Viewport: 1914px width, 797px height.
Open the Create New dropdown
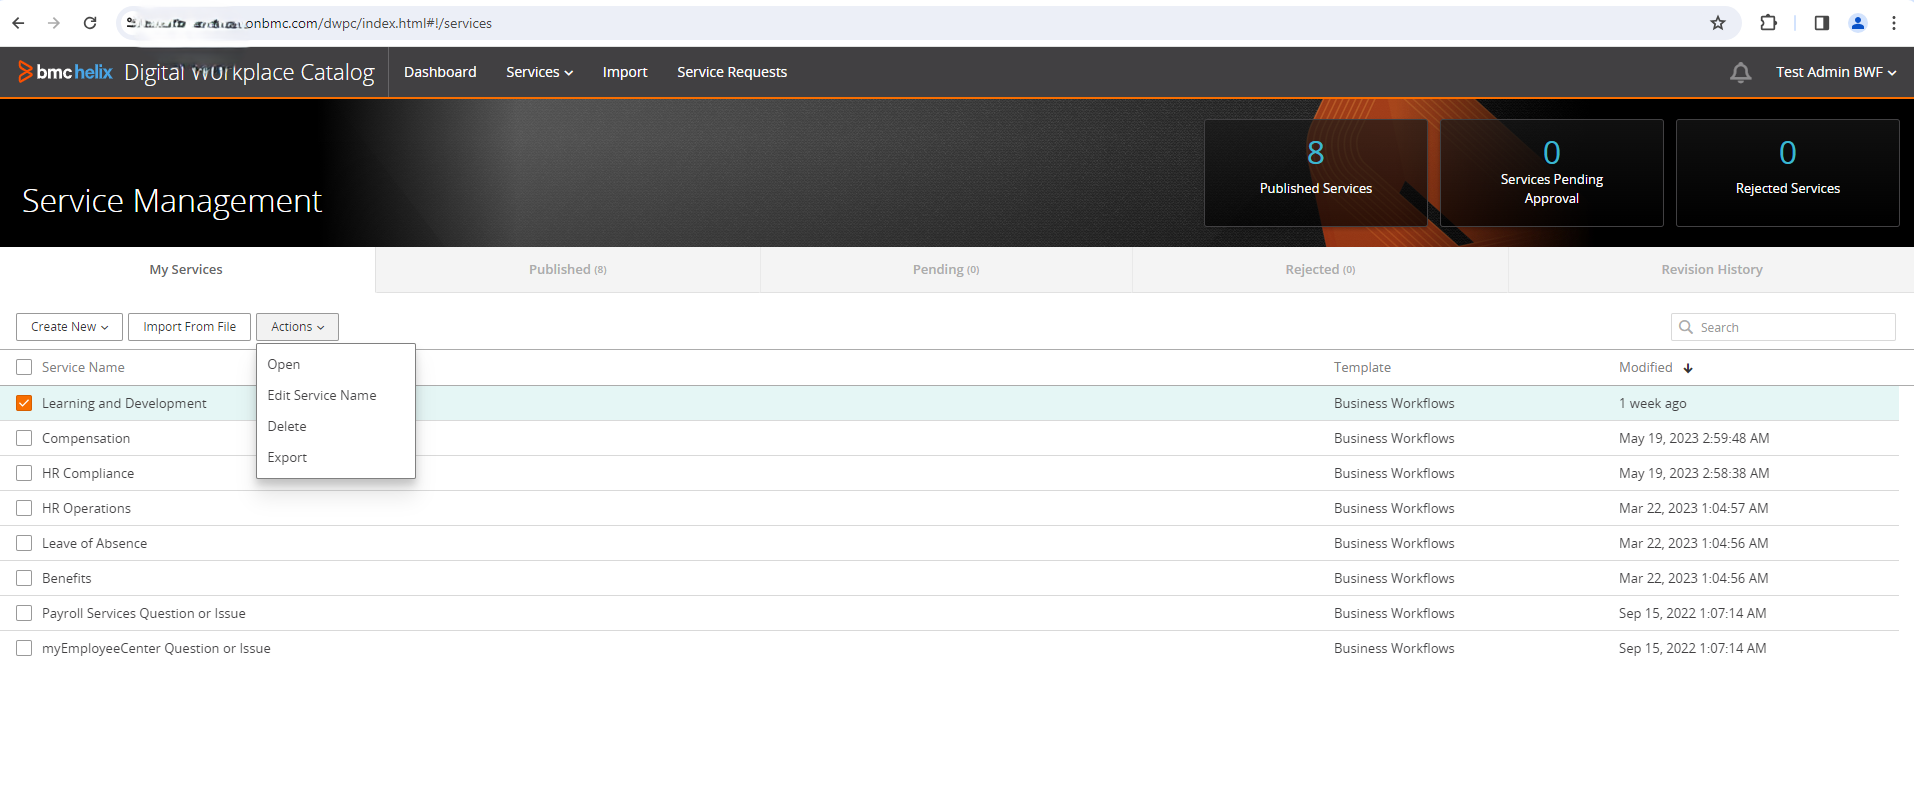(69, 327)
